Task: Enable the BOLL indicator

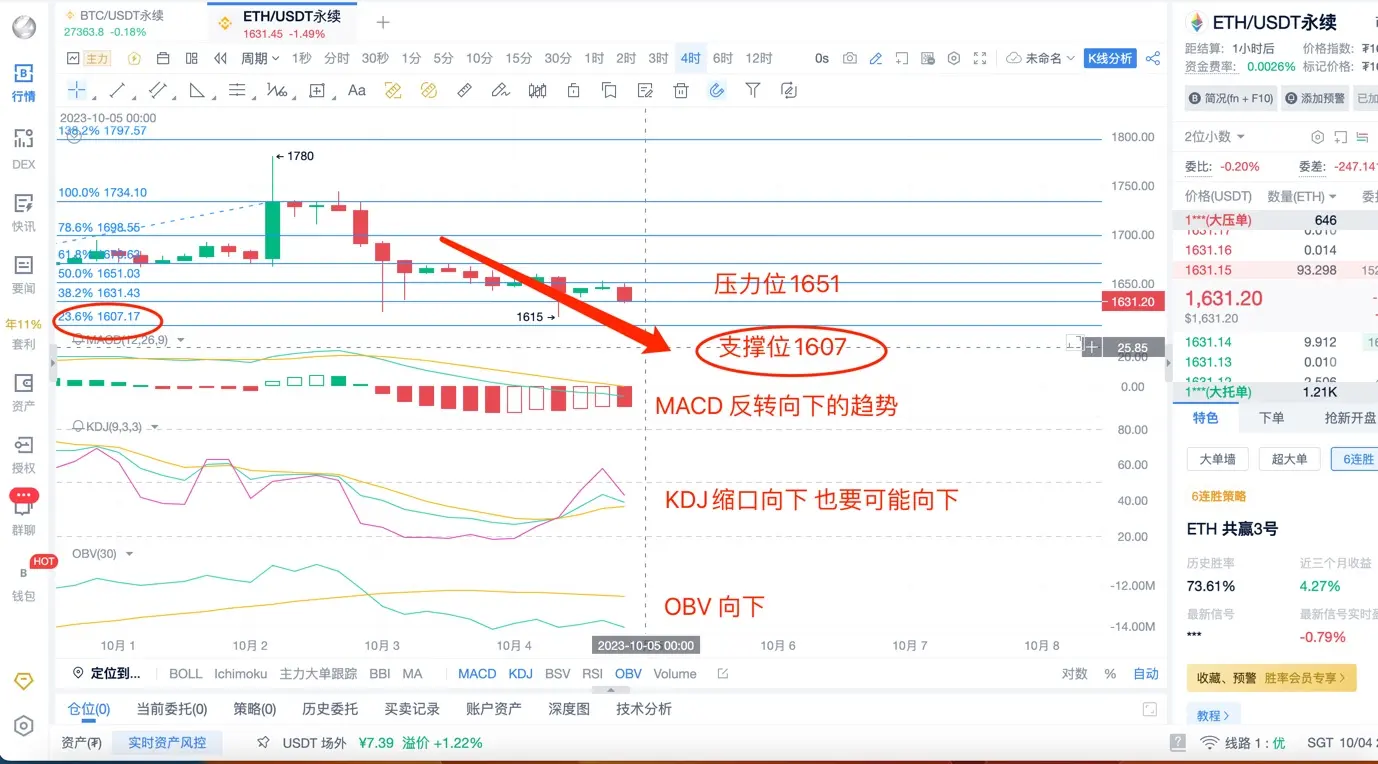Action: [186, 673]
